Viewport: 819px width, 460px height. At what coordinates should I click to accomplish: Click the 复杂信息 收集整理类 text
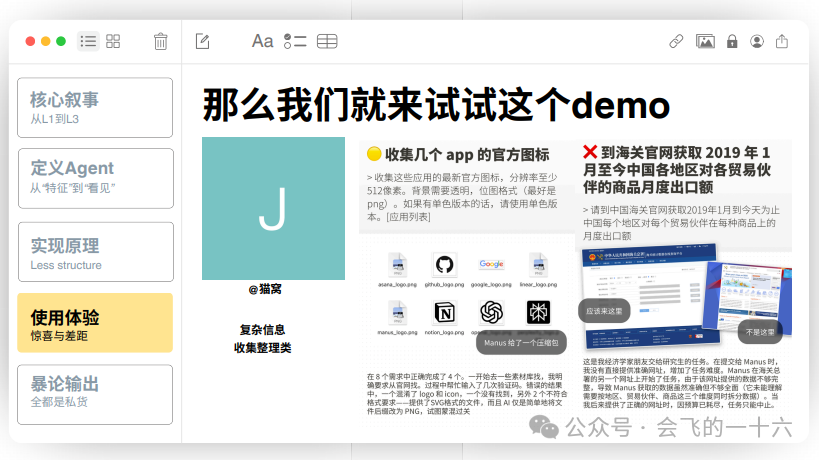click(x=263, y=339)
